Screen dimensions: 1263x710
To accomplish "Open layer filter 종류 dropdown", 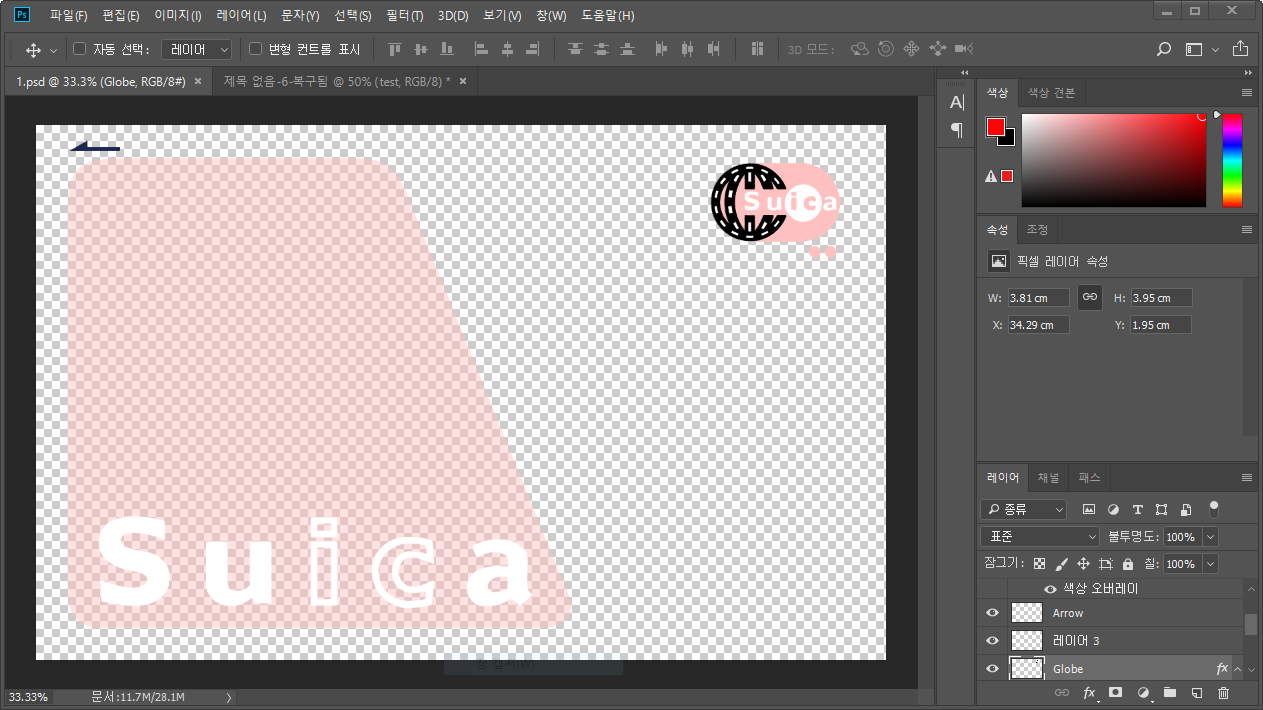I will (x=1024, y=509).
